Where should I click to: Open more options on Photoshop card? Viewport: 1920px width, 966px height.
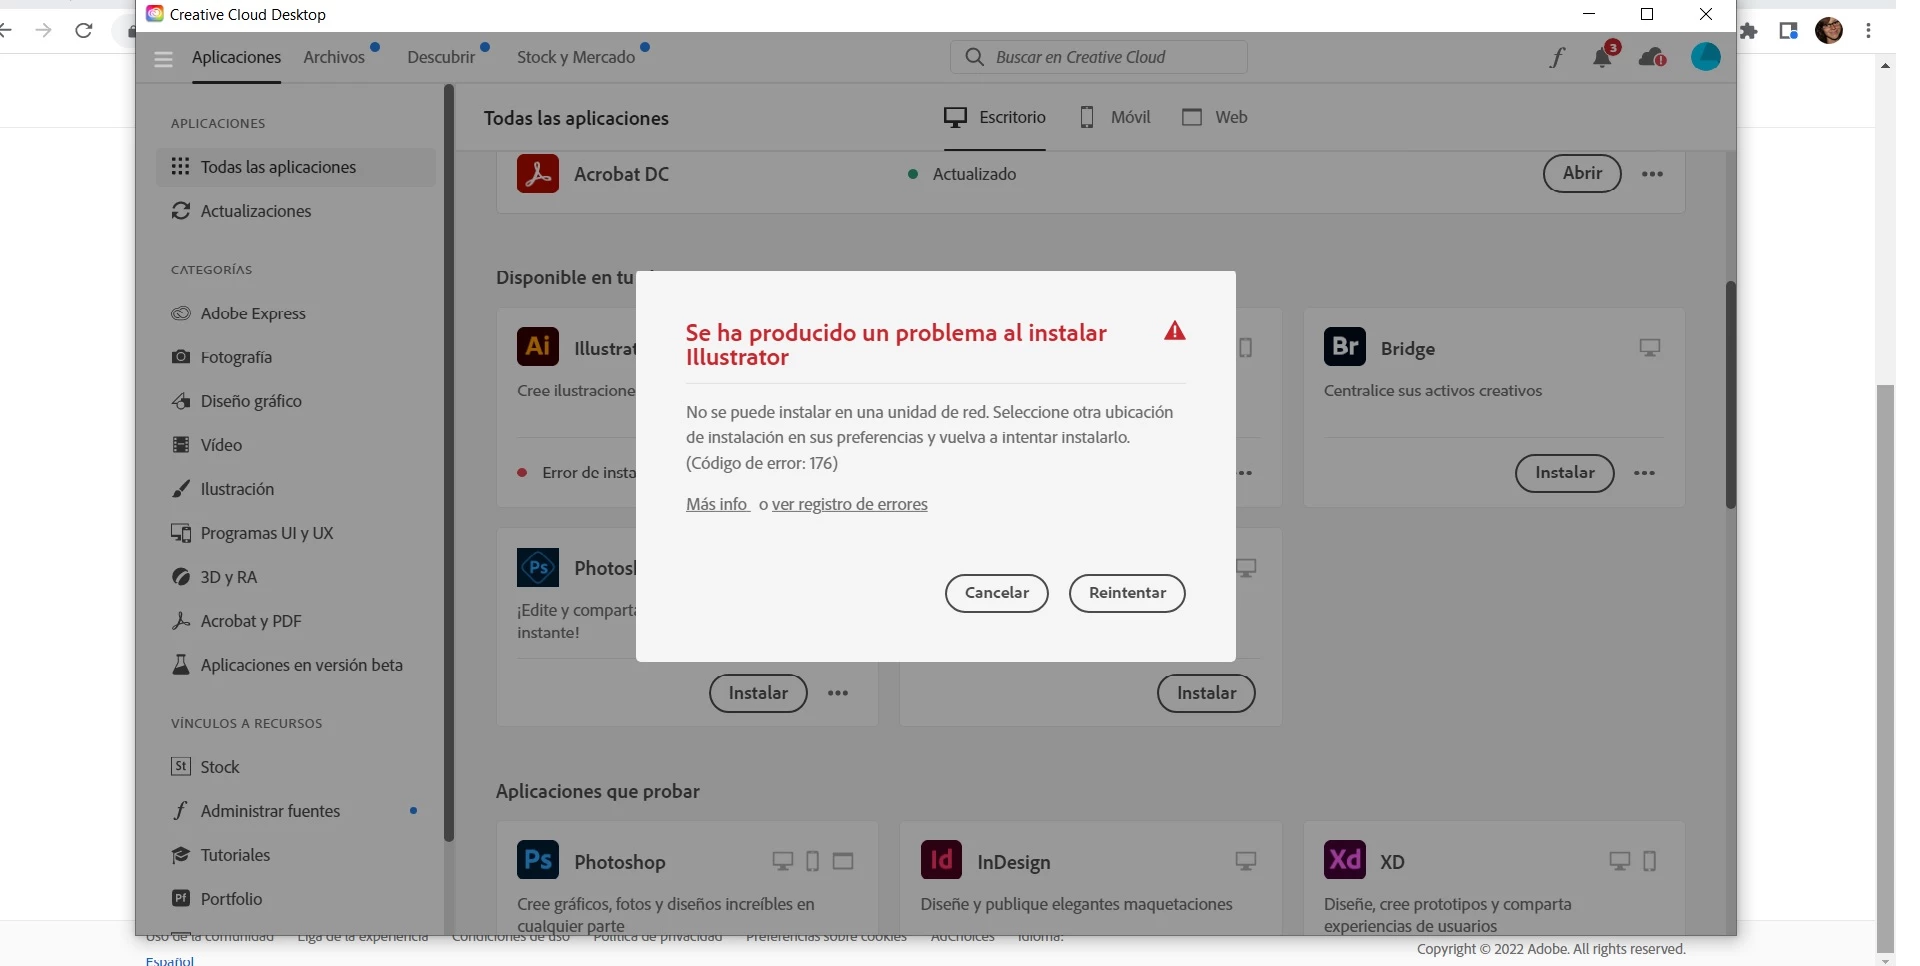tap(838, 693)
